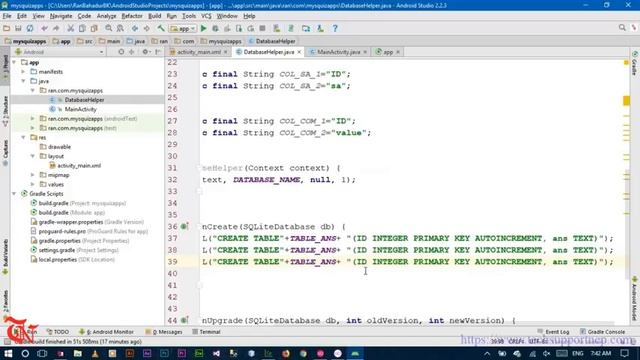Open the Refactor menu
The image size is (640, 360).
[x=132, y=16]
